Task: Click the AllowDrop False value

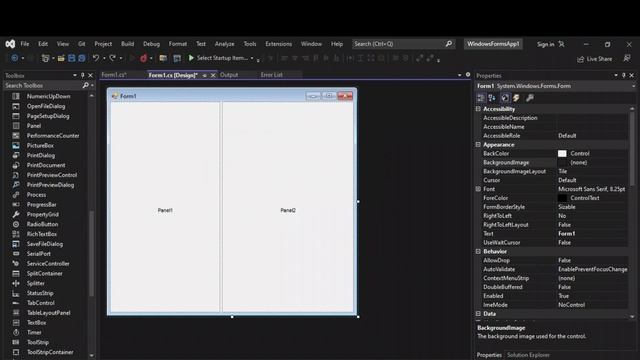Action: [564, 260]
